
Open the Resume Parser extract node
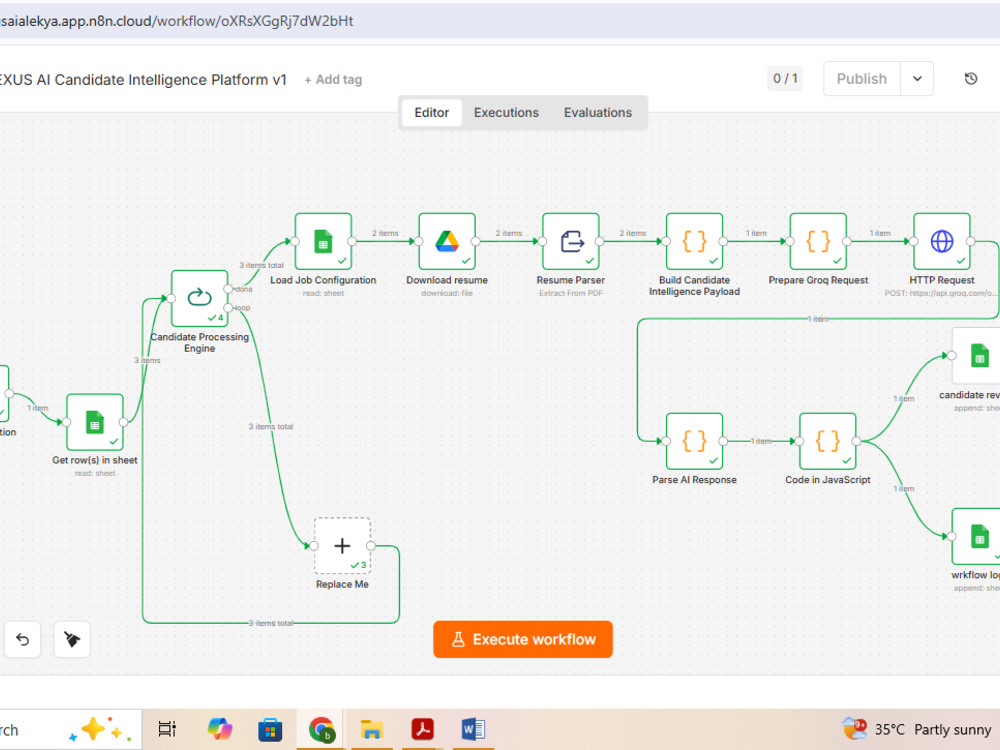point(571,241)
